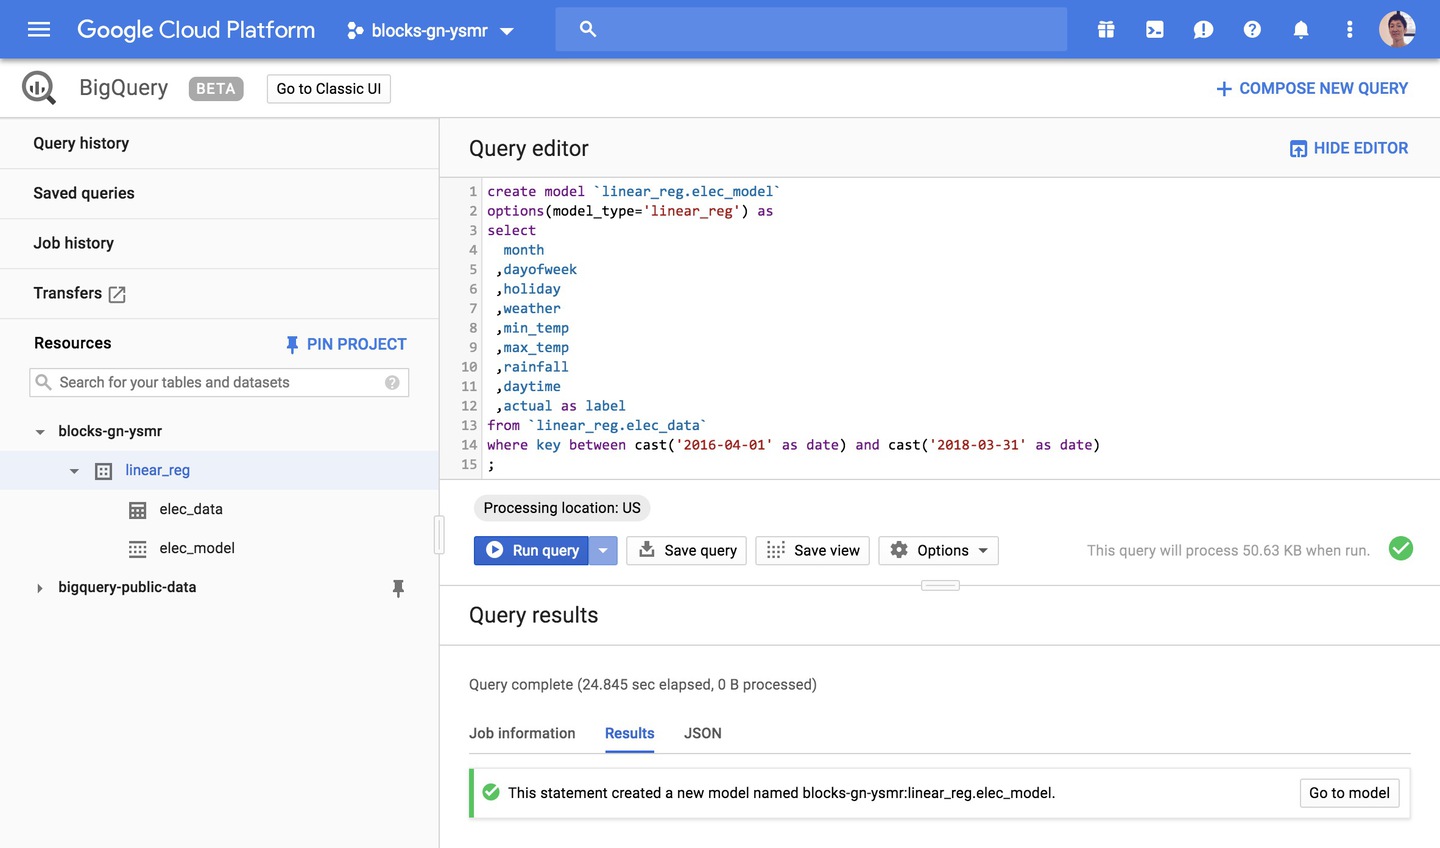Image resolution: width=1440 pixels, height=848 pixels.
Task: Click the success check icon in results message
Action: (x=491, y=792)
